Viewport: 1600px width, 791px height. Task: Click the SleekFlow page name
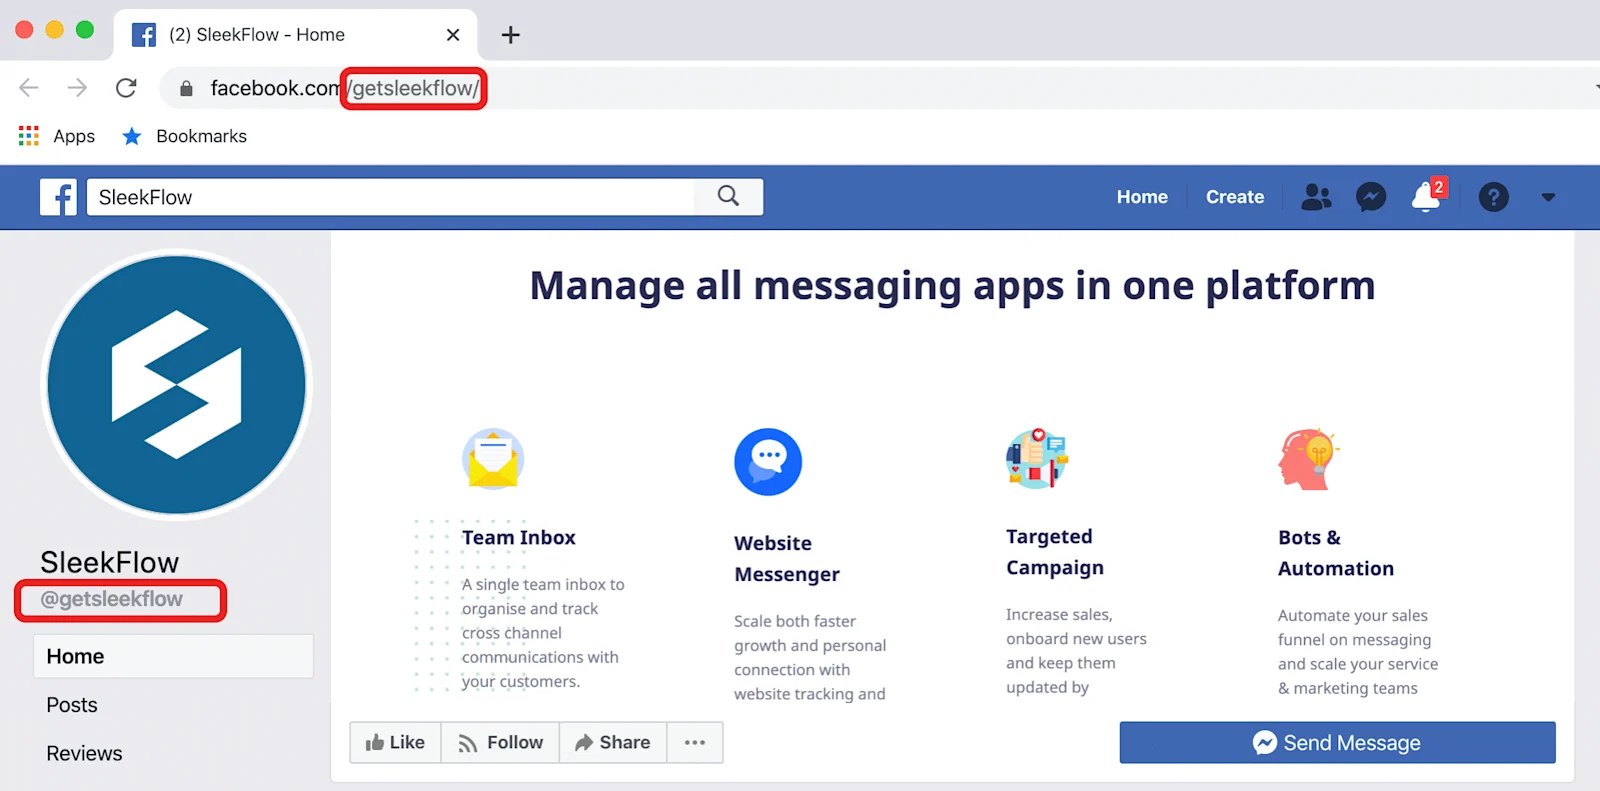tap(110, 562)
